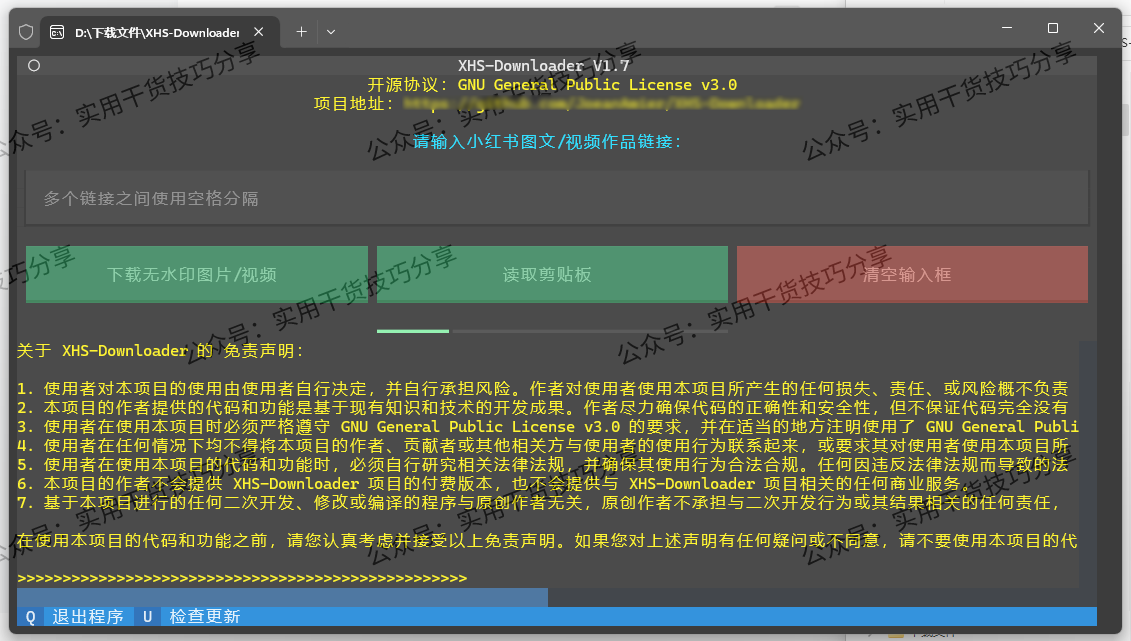Open a new terminal tab with the plus icon
The width and height of the screenshot is (1131, 641).
pyautogui.click(x=300, y=31)
